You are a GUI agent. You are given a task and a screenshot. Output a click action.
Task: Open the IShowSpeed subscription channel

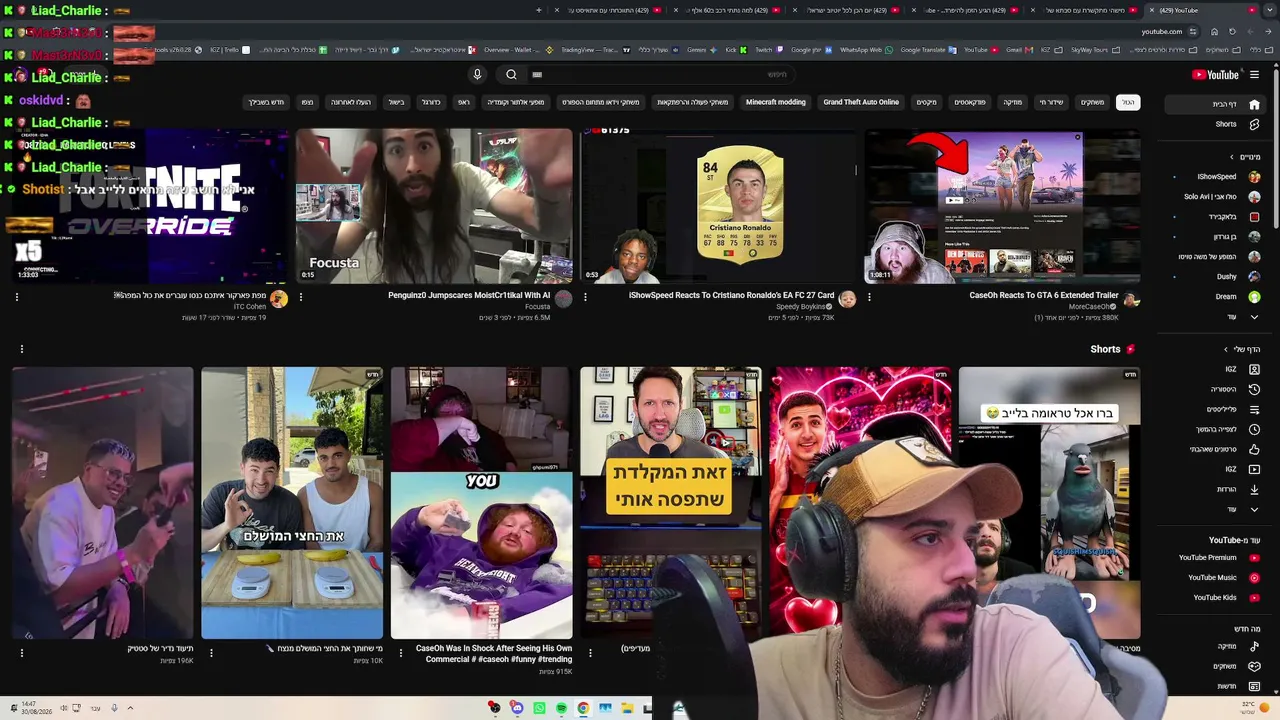(1217, 177)
